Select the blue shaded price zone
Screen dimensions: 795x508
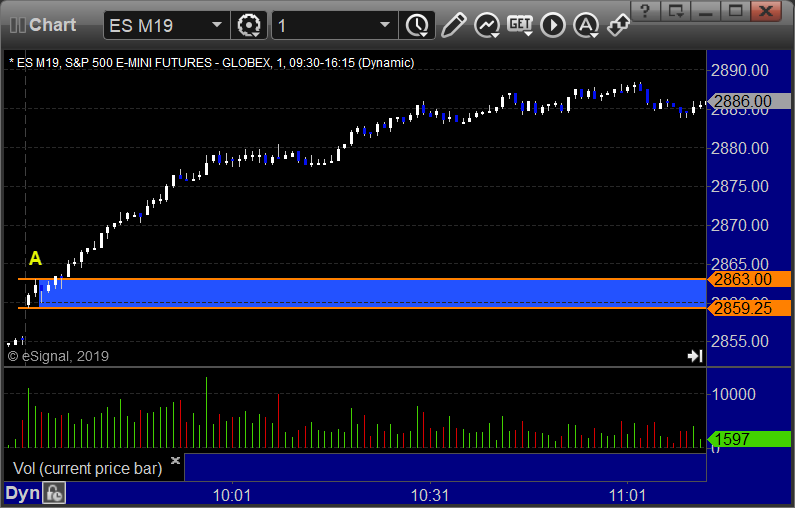tap(373, 294)
